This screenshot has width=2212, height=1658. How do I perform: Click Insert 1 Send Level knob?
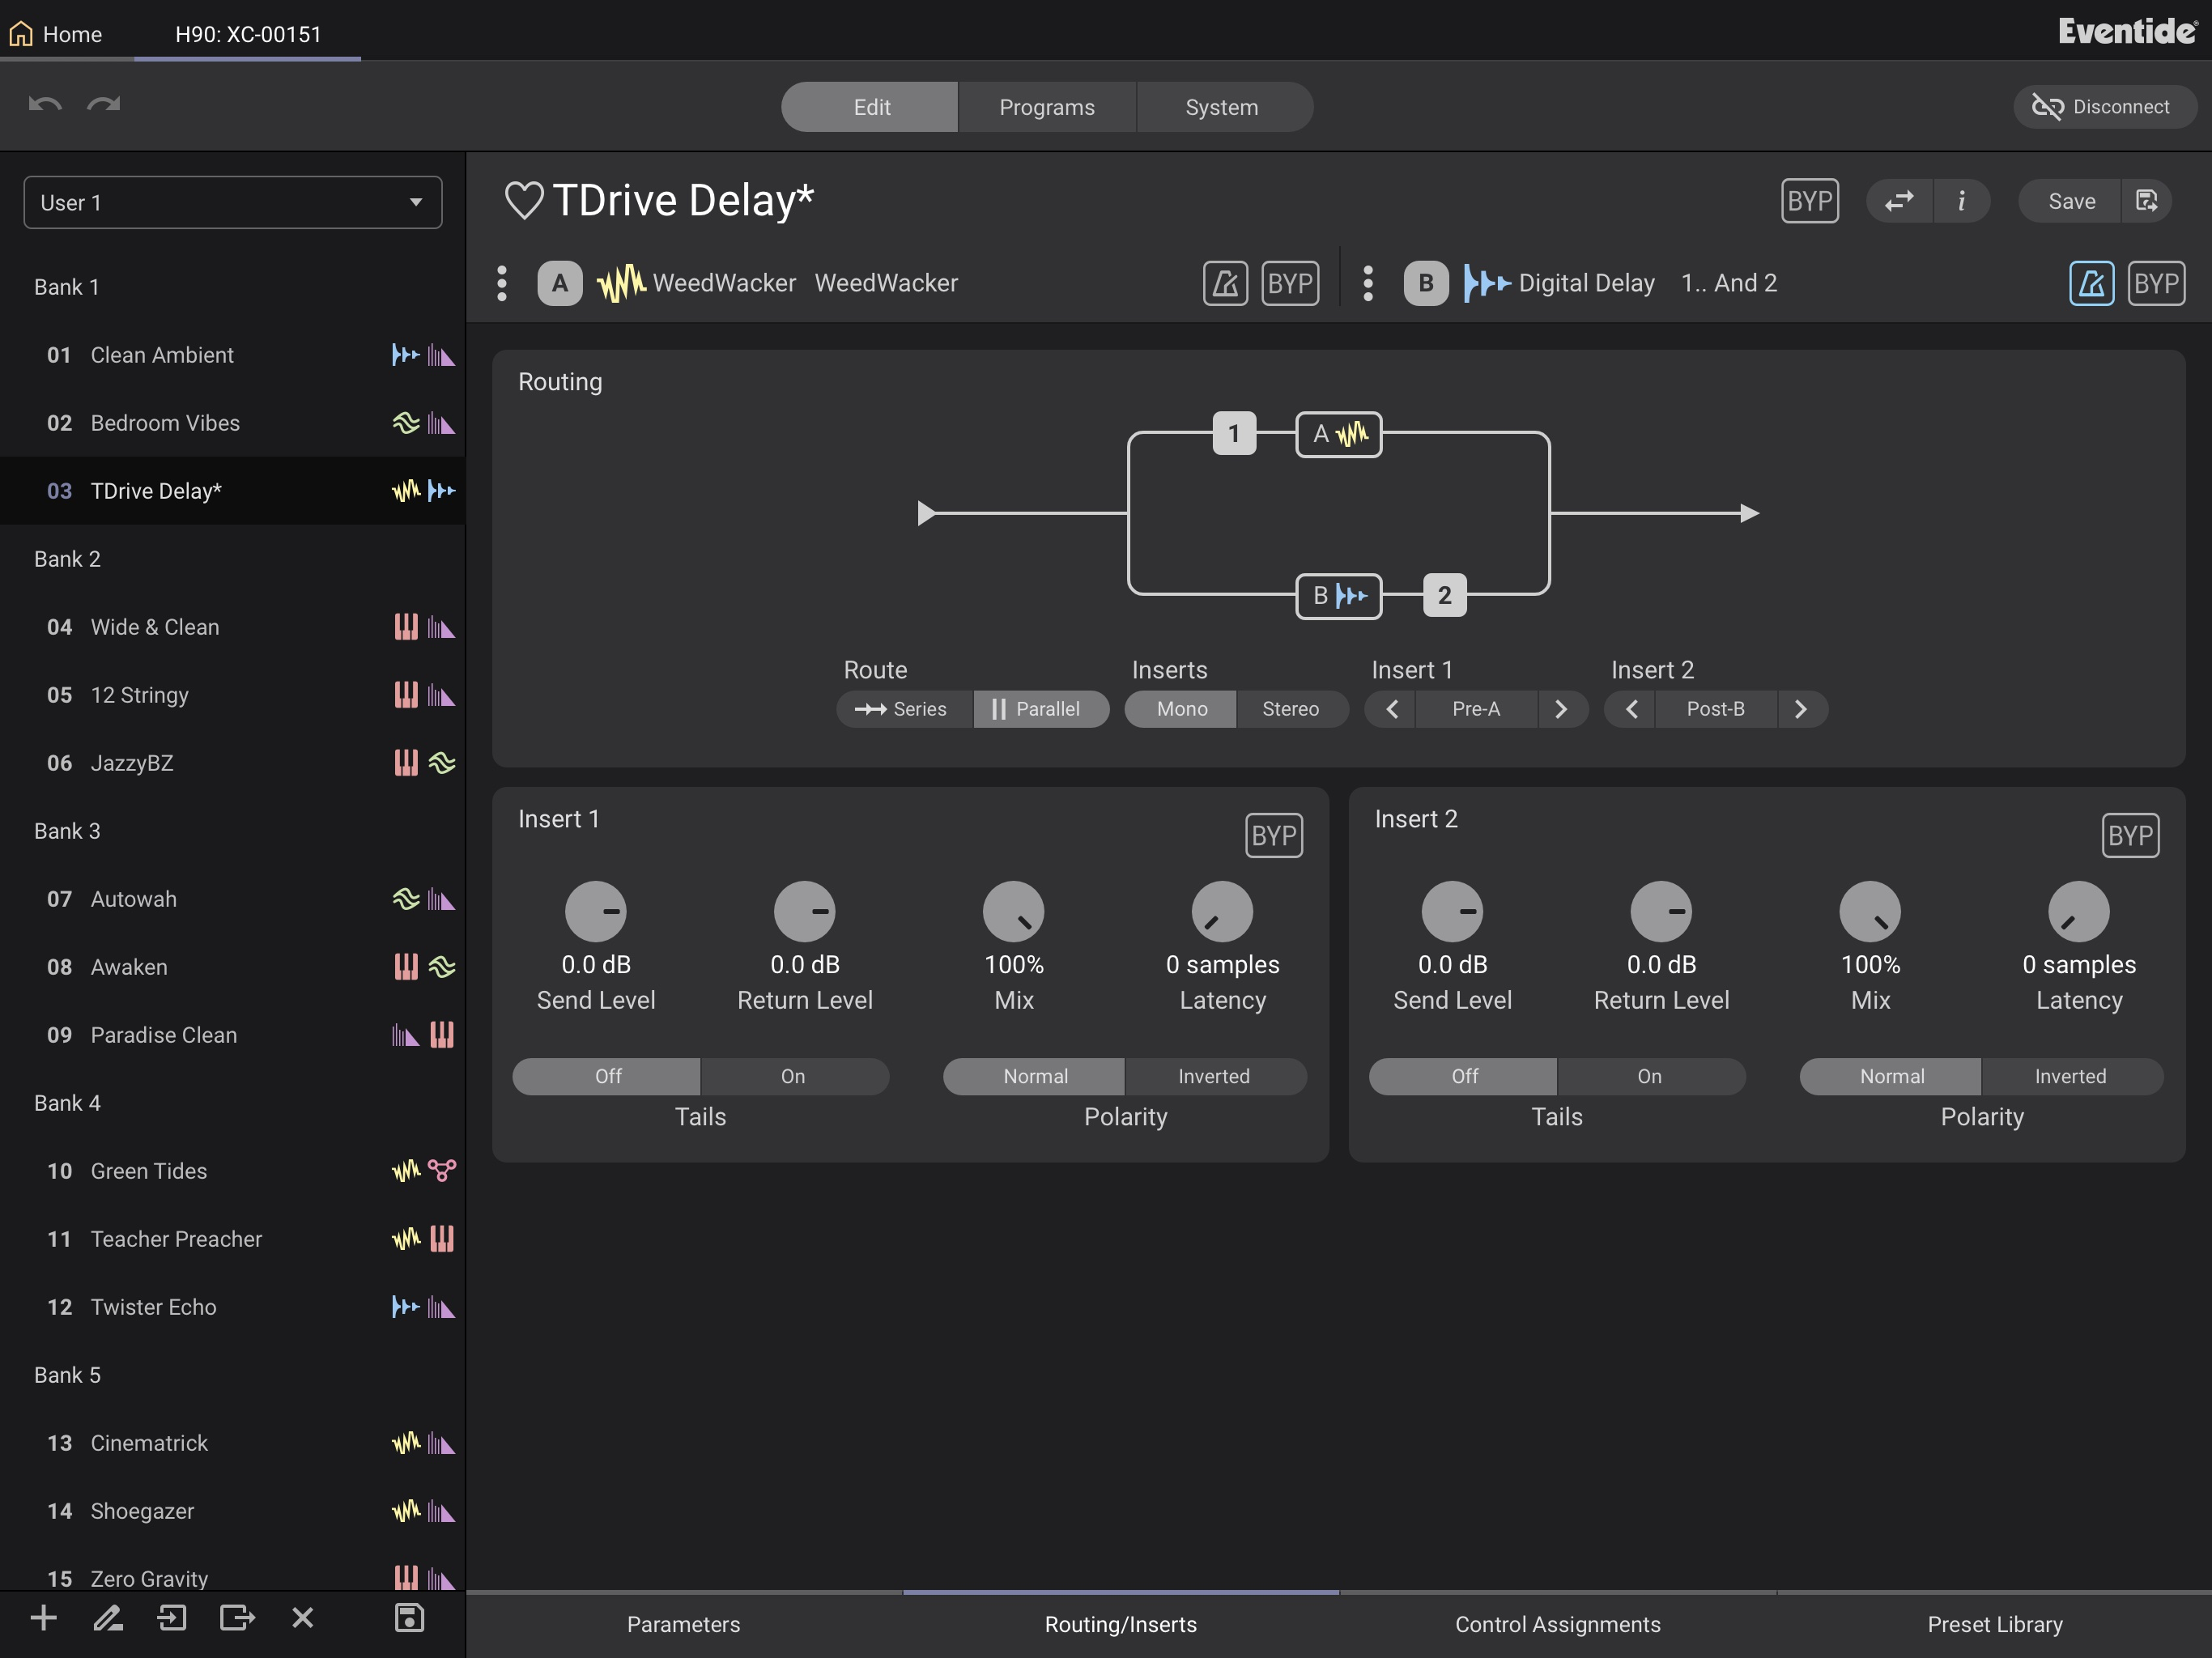[596, 911]
